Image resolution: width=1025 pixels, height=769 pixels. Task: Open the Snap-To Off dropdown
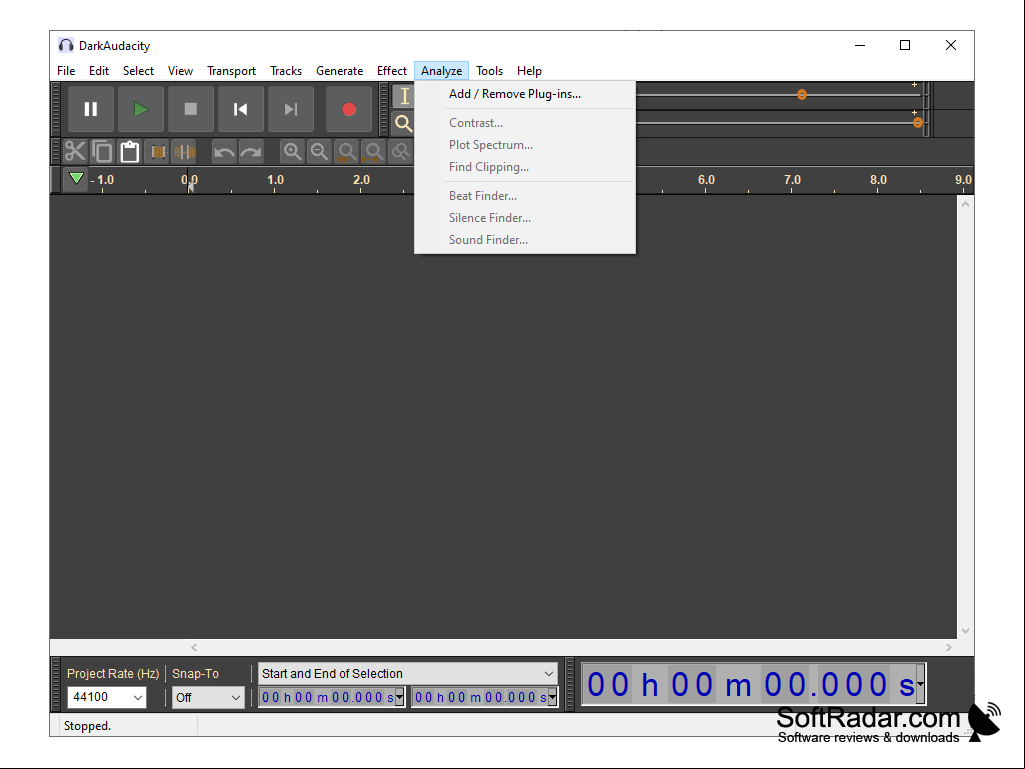point(208,698)
